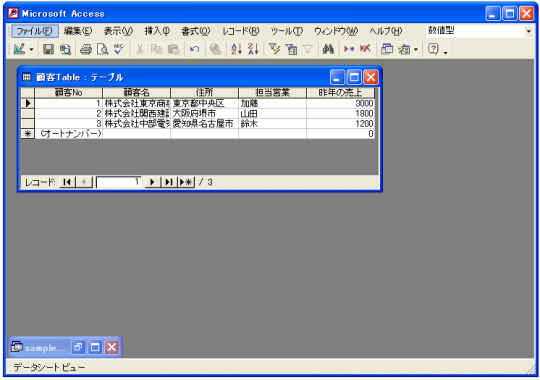Select the 昨年の売上 column header

340,92
